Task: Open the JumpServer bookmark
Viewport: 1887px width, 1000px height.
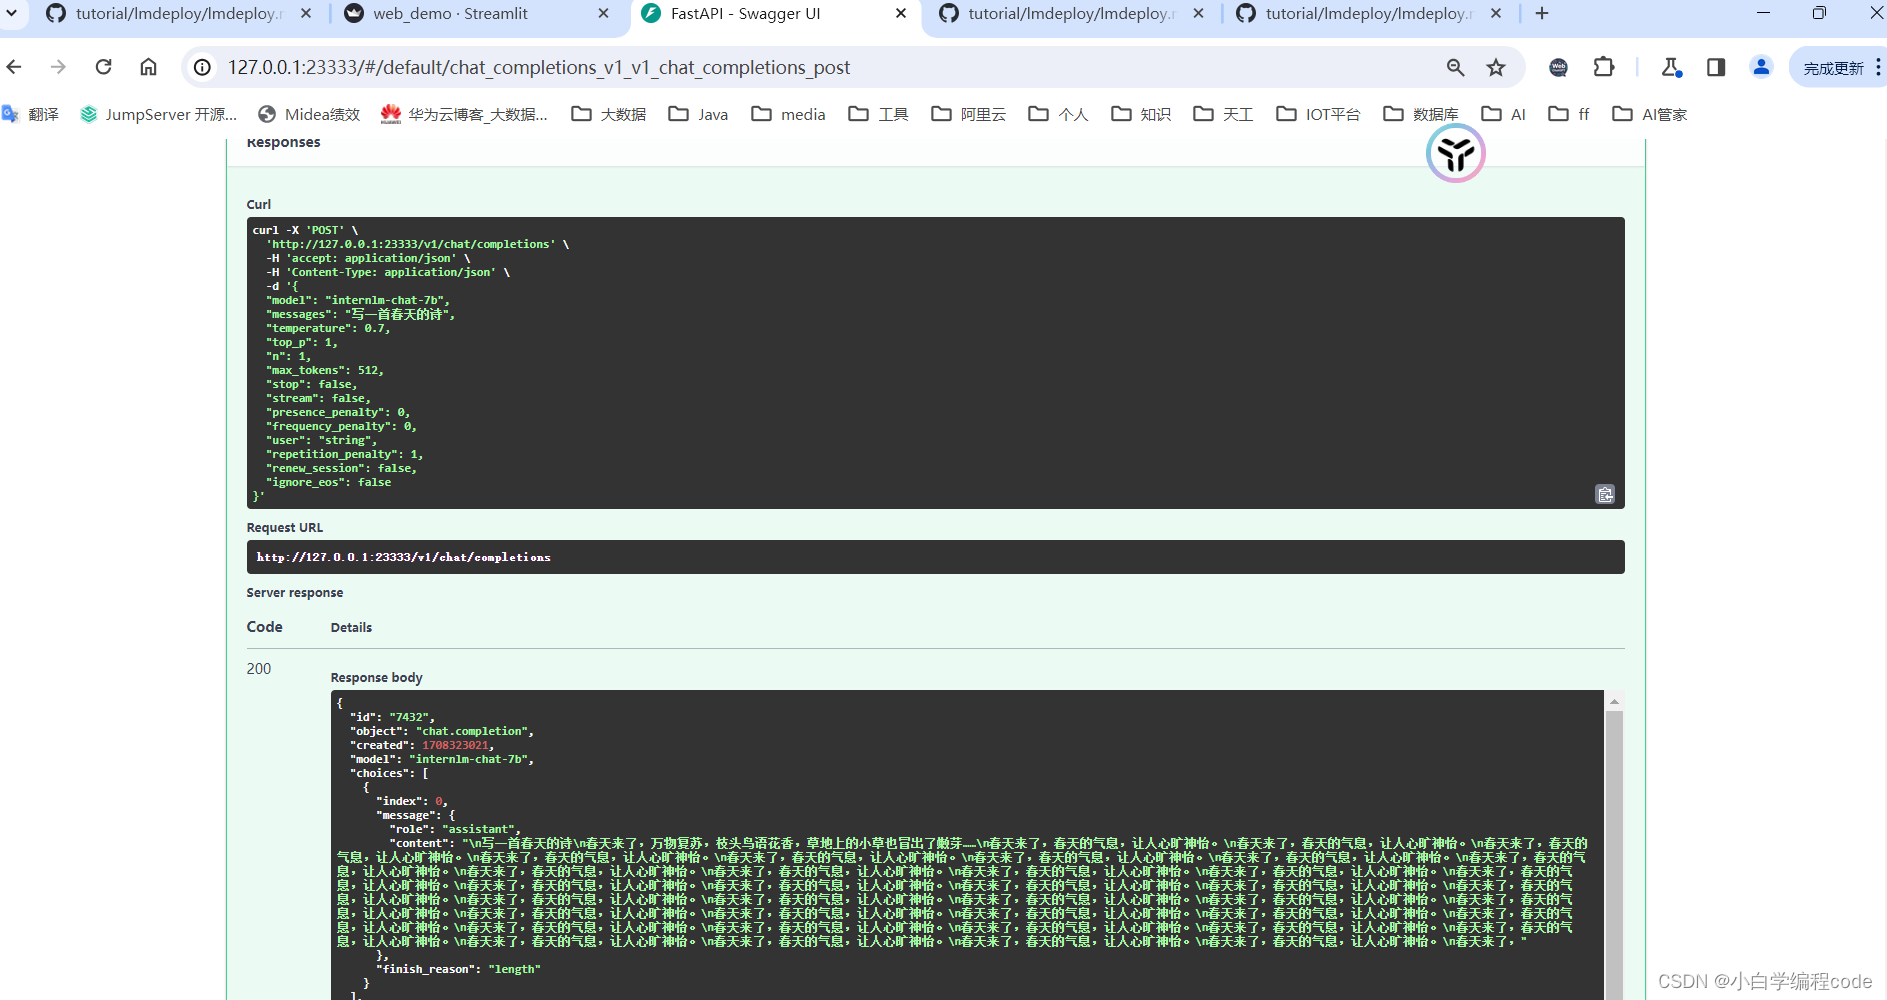Action: 158,114
